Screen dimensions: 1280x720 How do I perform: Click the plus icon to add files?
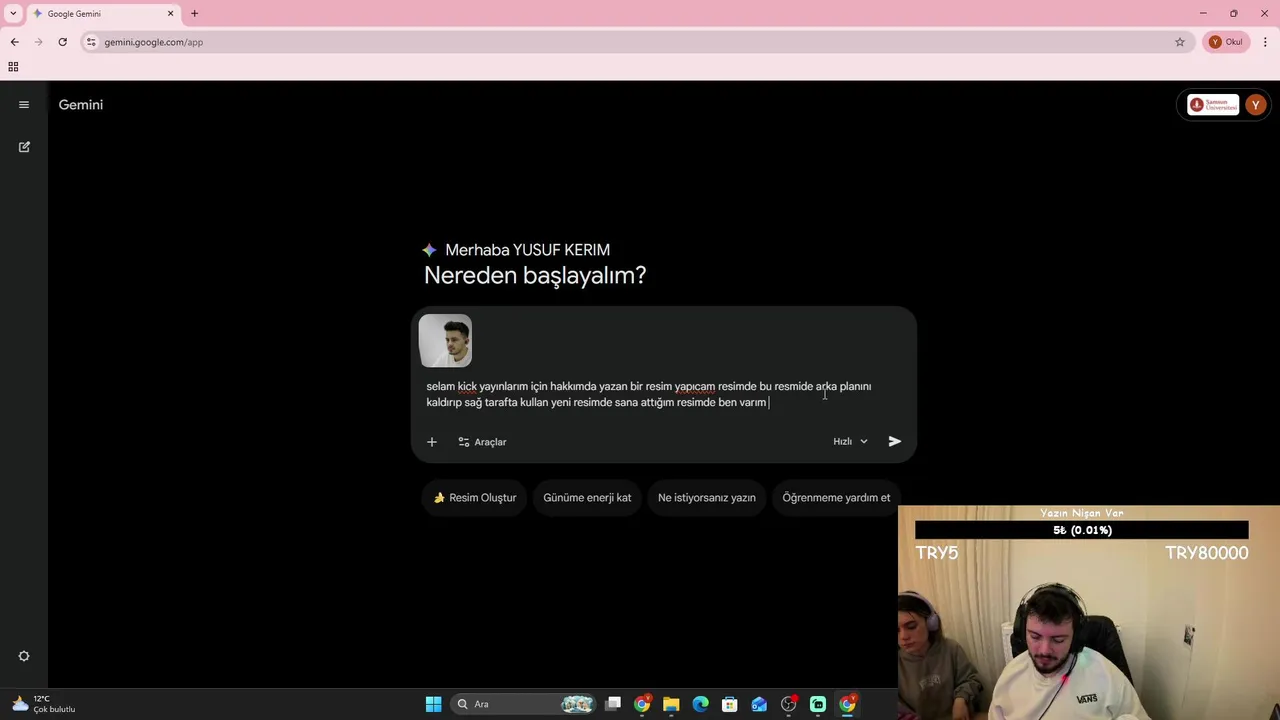(x=432, y=442)
